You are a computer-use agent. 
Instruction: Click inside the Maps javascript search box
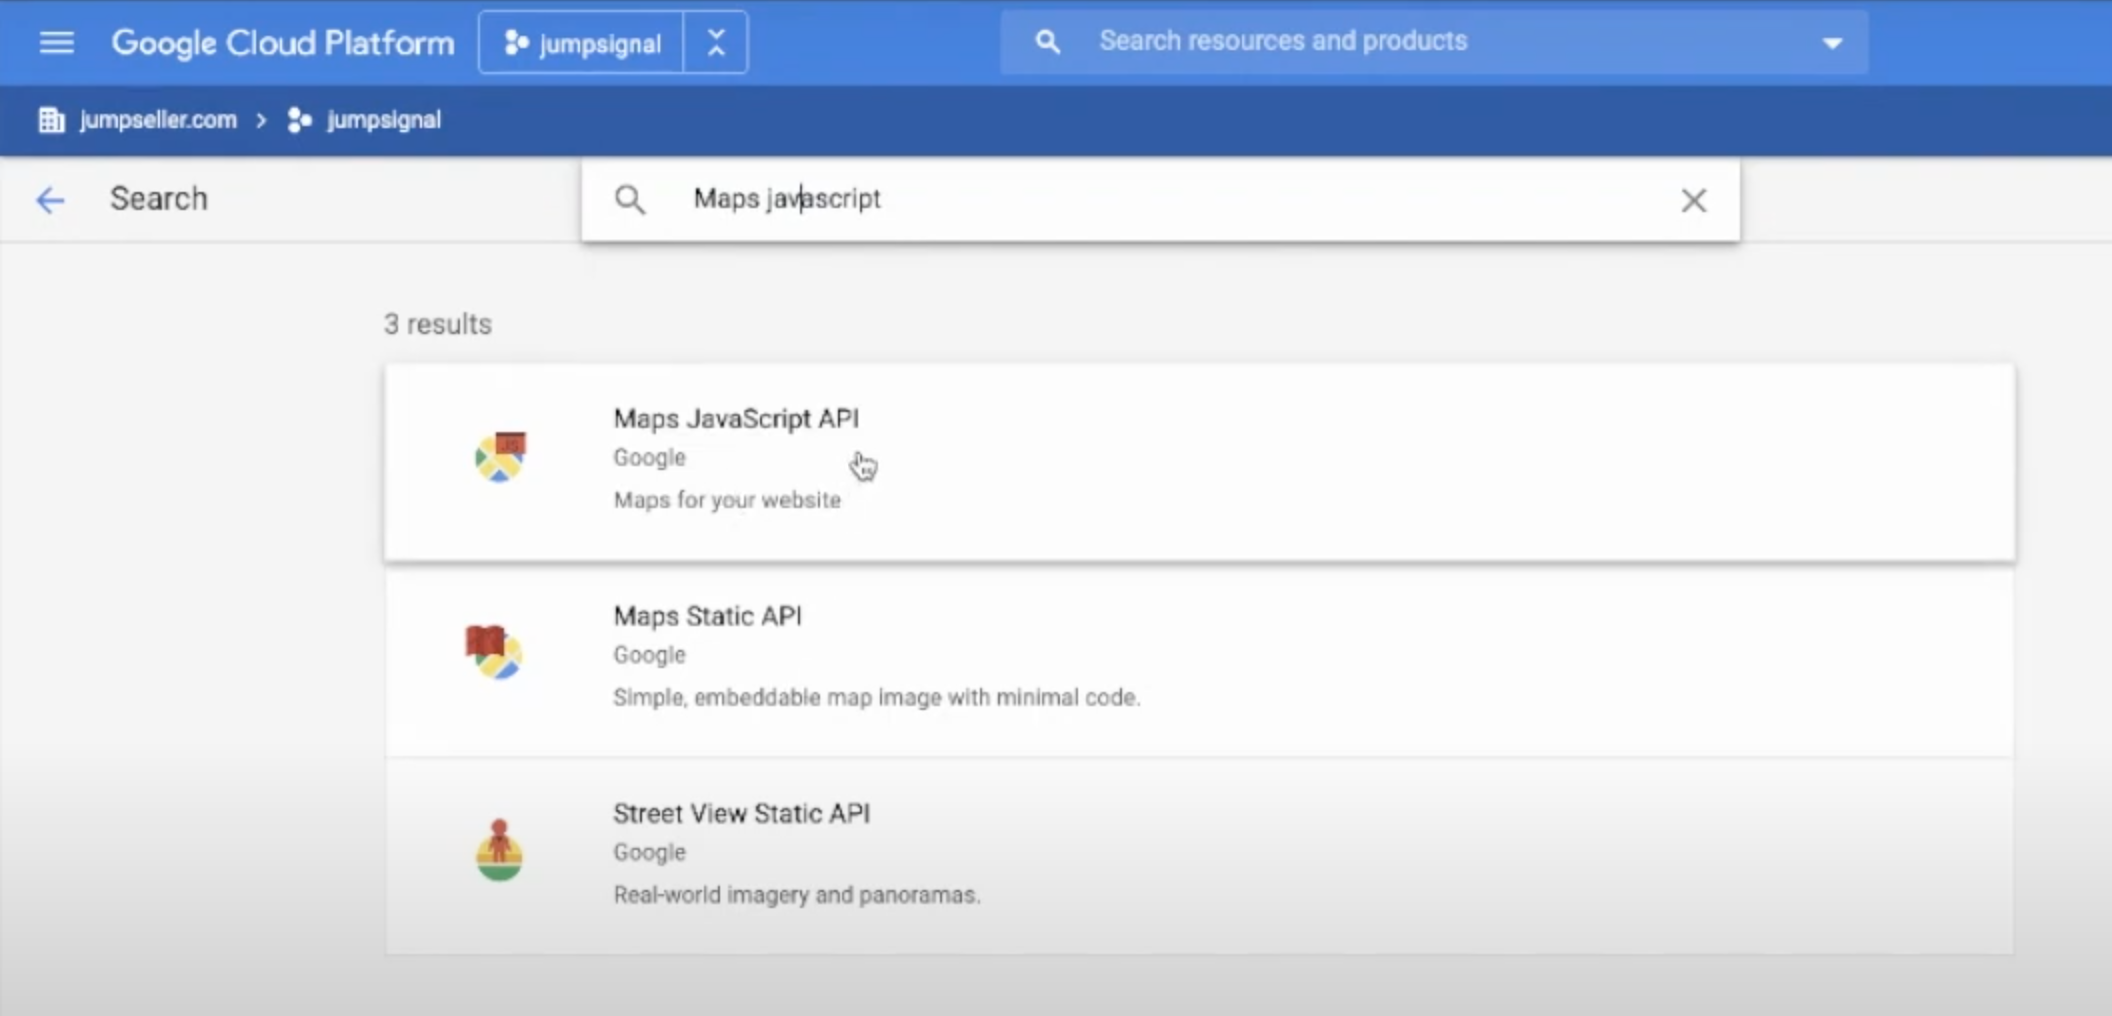[1160, 199]
